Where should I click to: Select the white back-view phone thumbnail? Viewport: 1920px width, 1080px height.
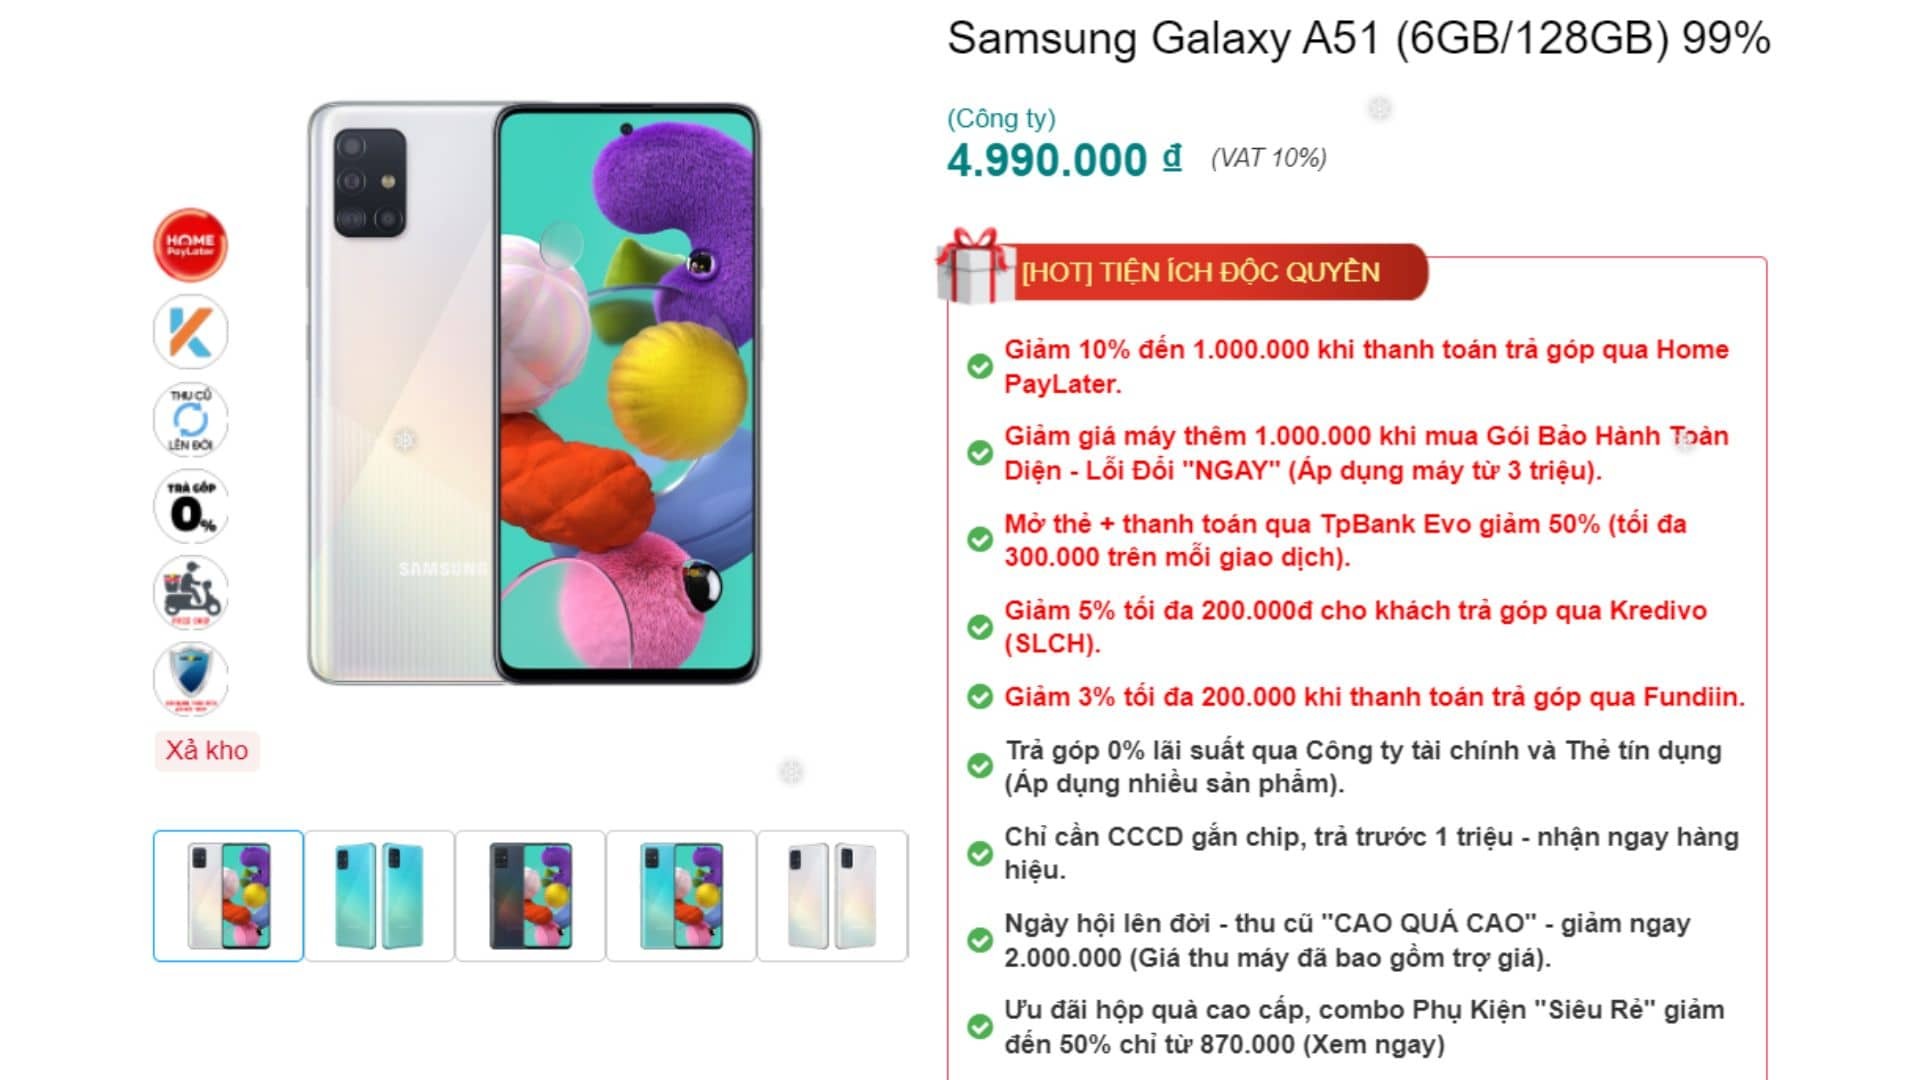point(832,896)
